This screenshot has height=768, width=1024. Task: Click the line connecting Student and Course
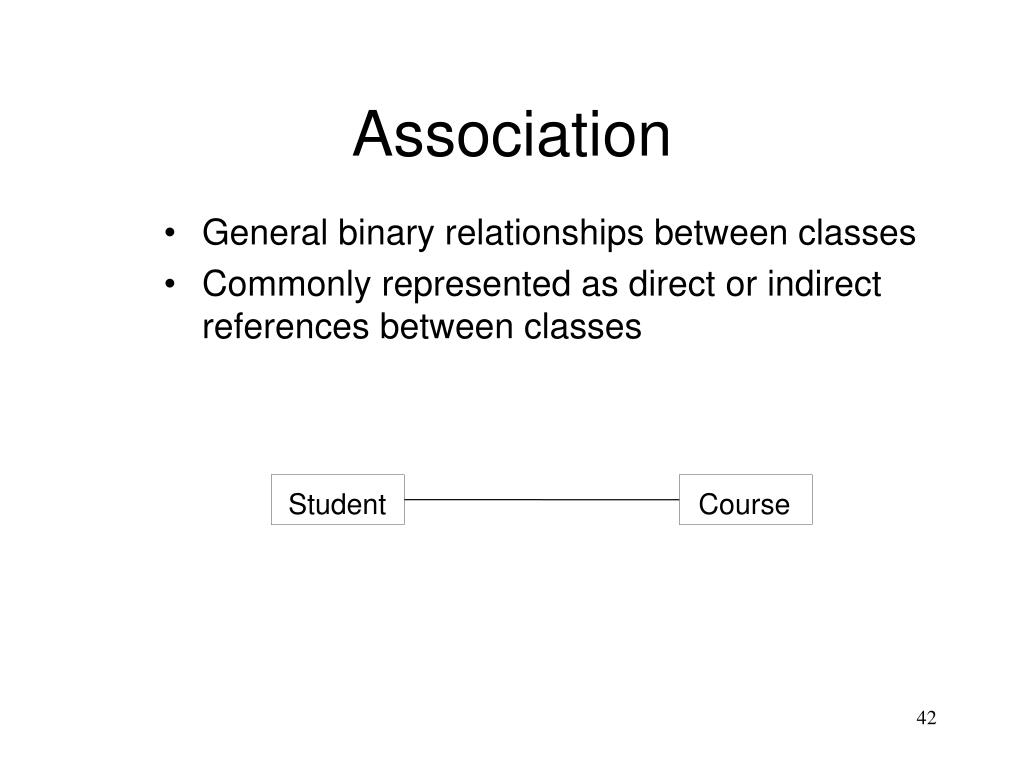tap(542, 500)
